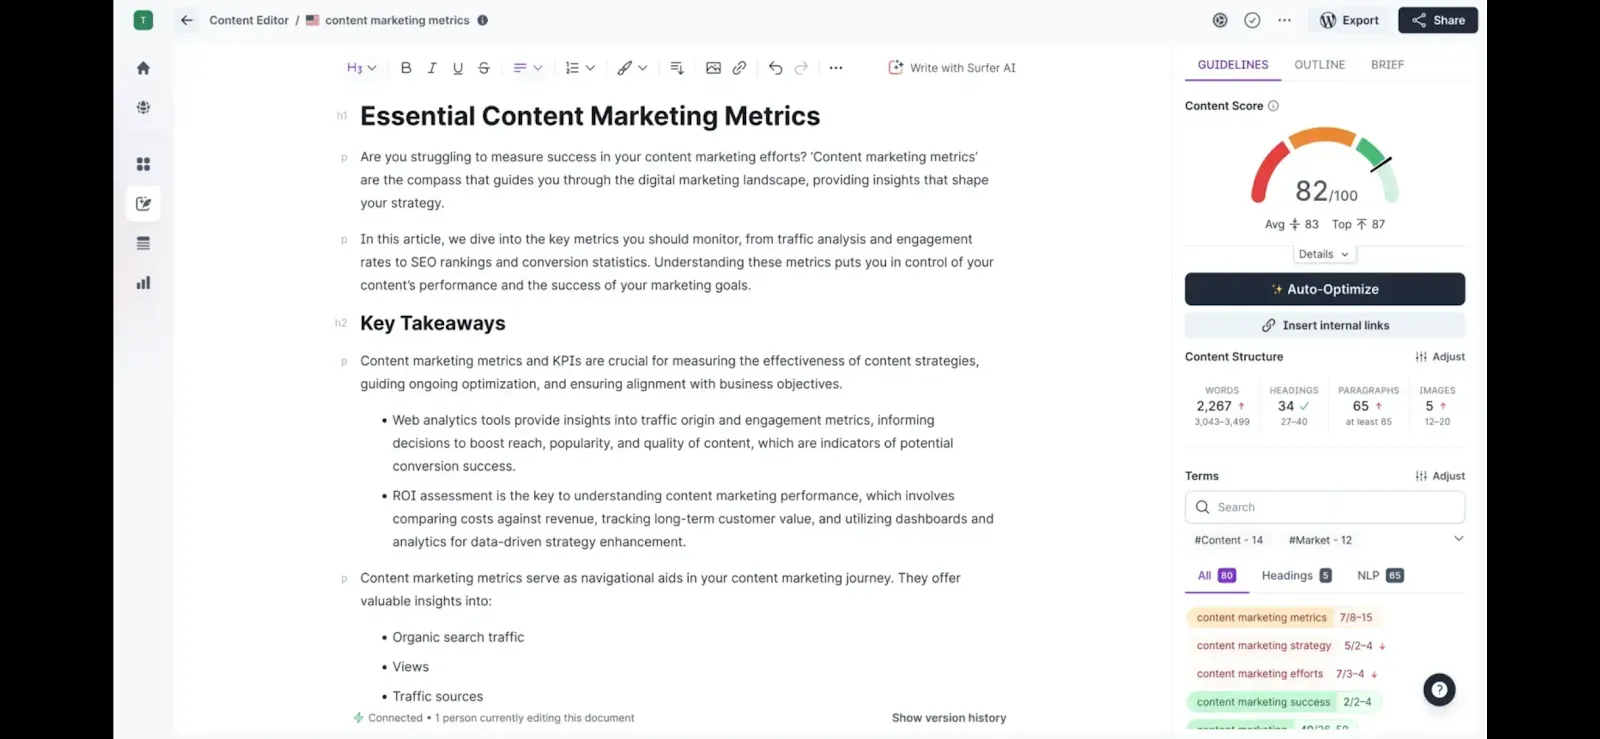Select the Headings 5 terms filter tab
This screenshot has width=1600, height=739.
pyautogui.click(x=1296, y=576)
